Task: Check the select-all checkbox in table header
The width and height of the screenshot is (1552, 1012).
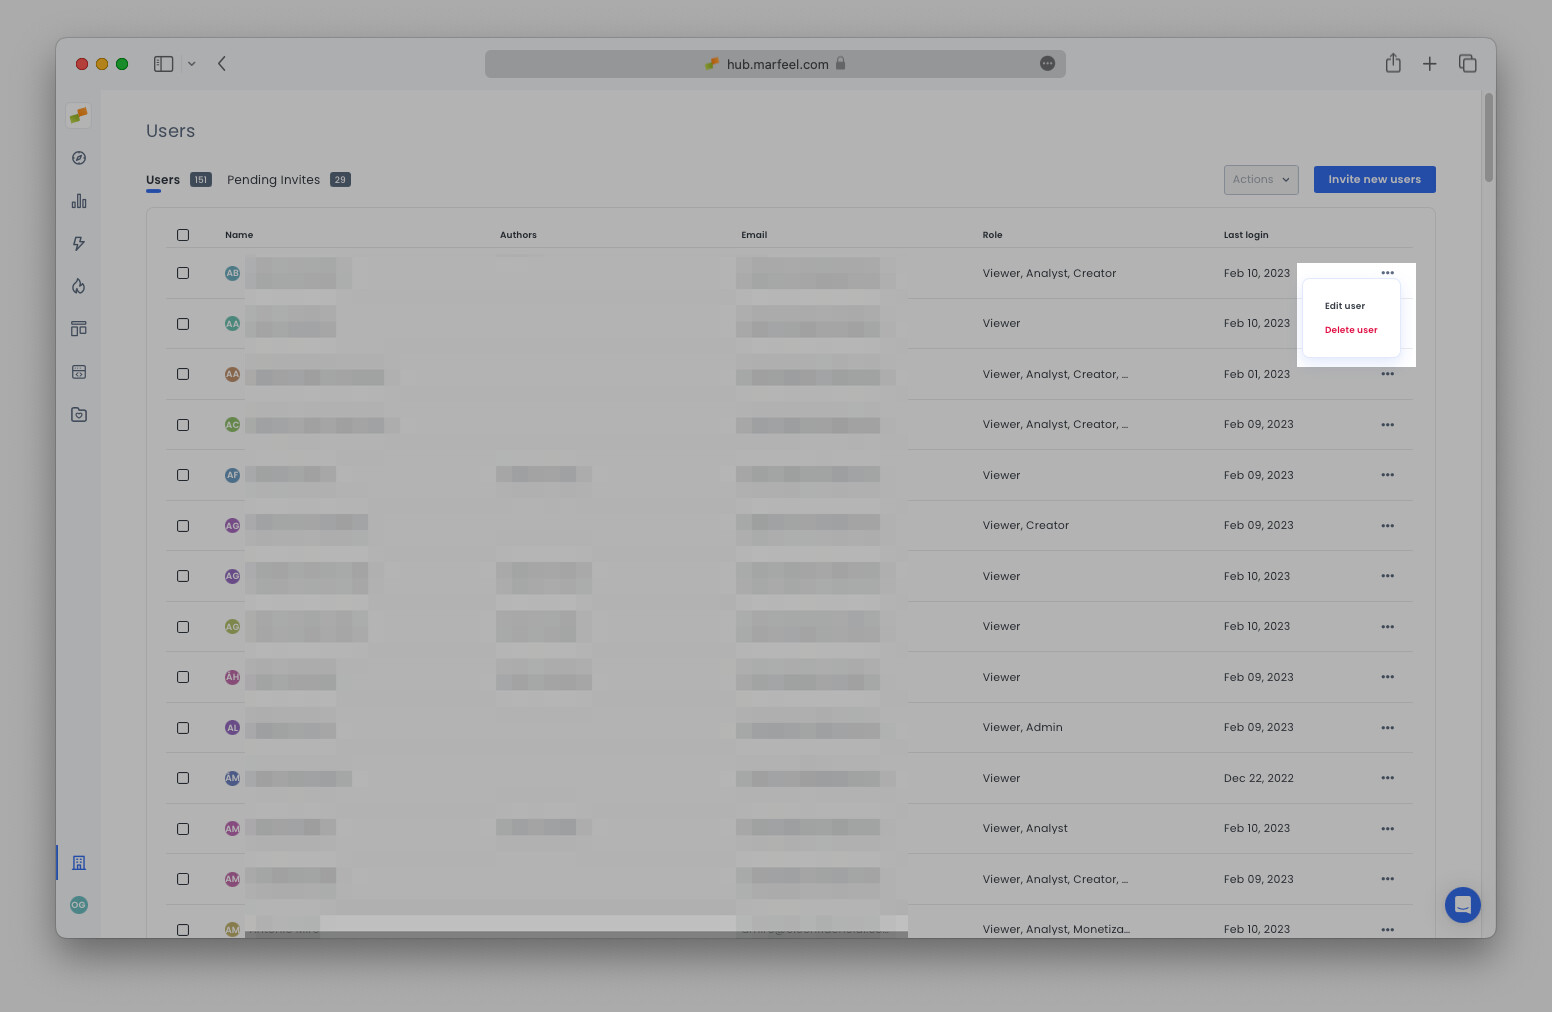Action: 183,234
